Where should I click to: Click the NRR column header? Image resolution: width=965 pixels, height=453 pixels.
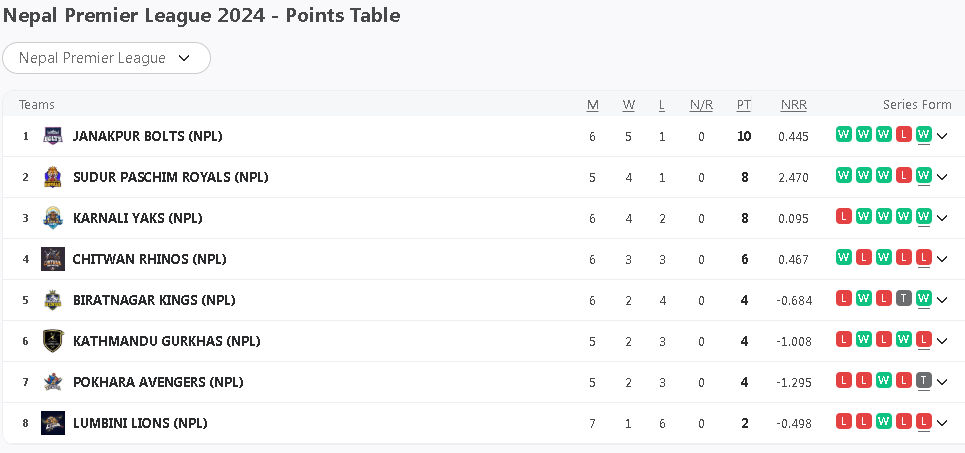[x=793, y=105]
